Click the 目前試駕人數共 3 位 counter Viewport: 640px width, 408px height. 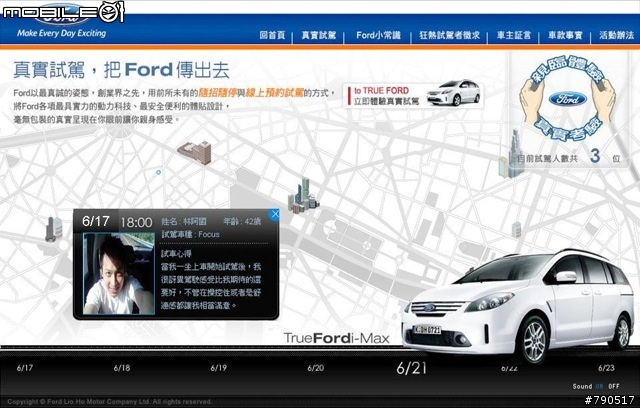[568, 157]
